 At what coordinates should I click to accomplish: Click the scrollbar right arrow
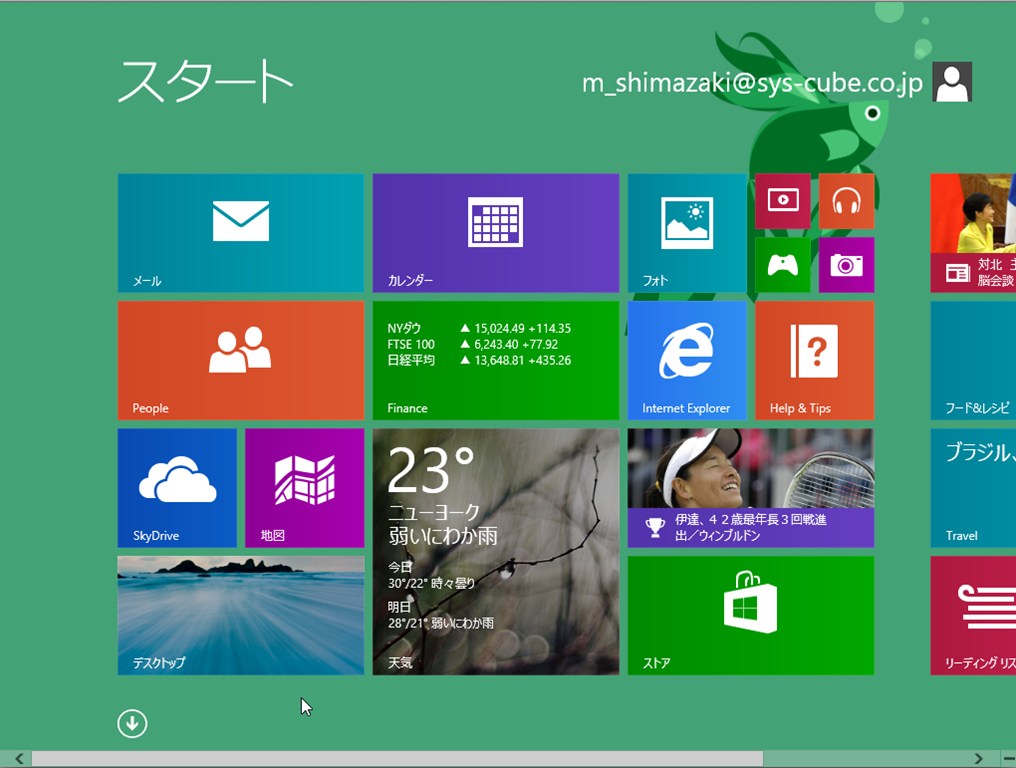pyautogui.click(x=978, y=758)
